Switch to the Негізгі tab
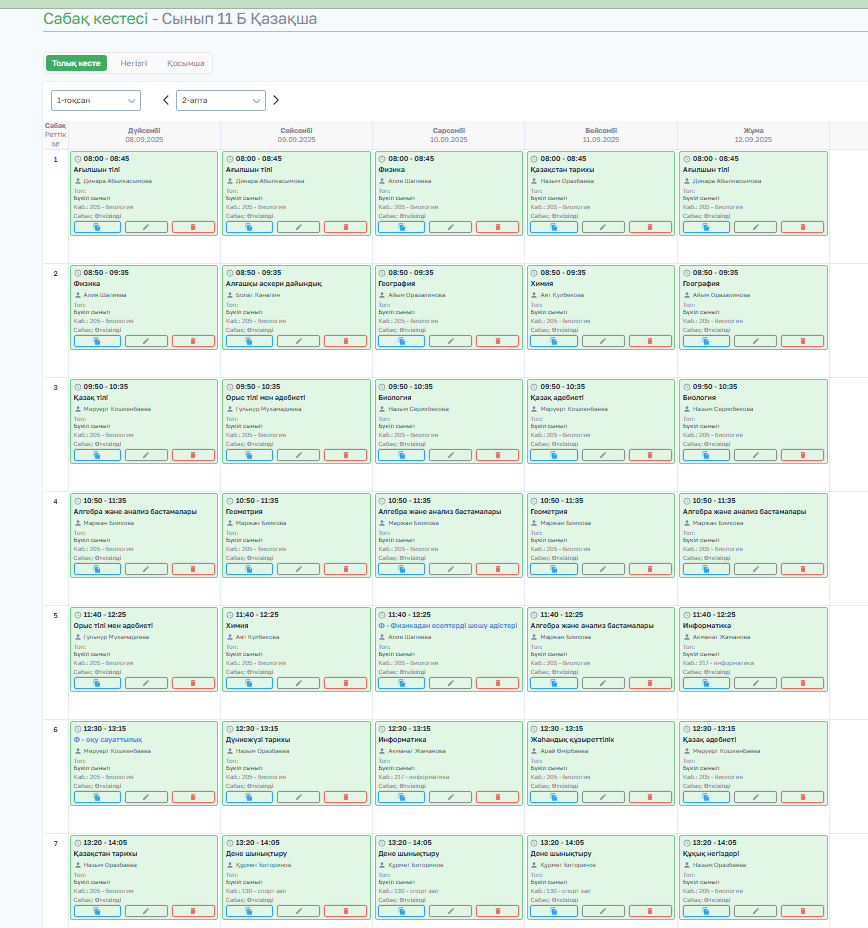 click(134, 63)
